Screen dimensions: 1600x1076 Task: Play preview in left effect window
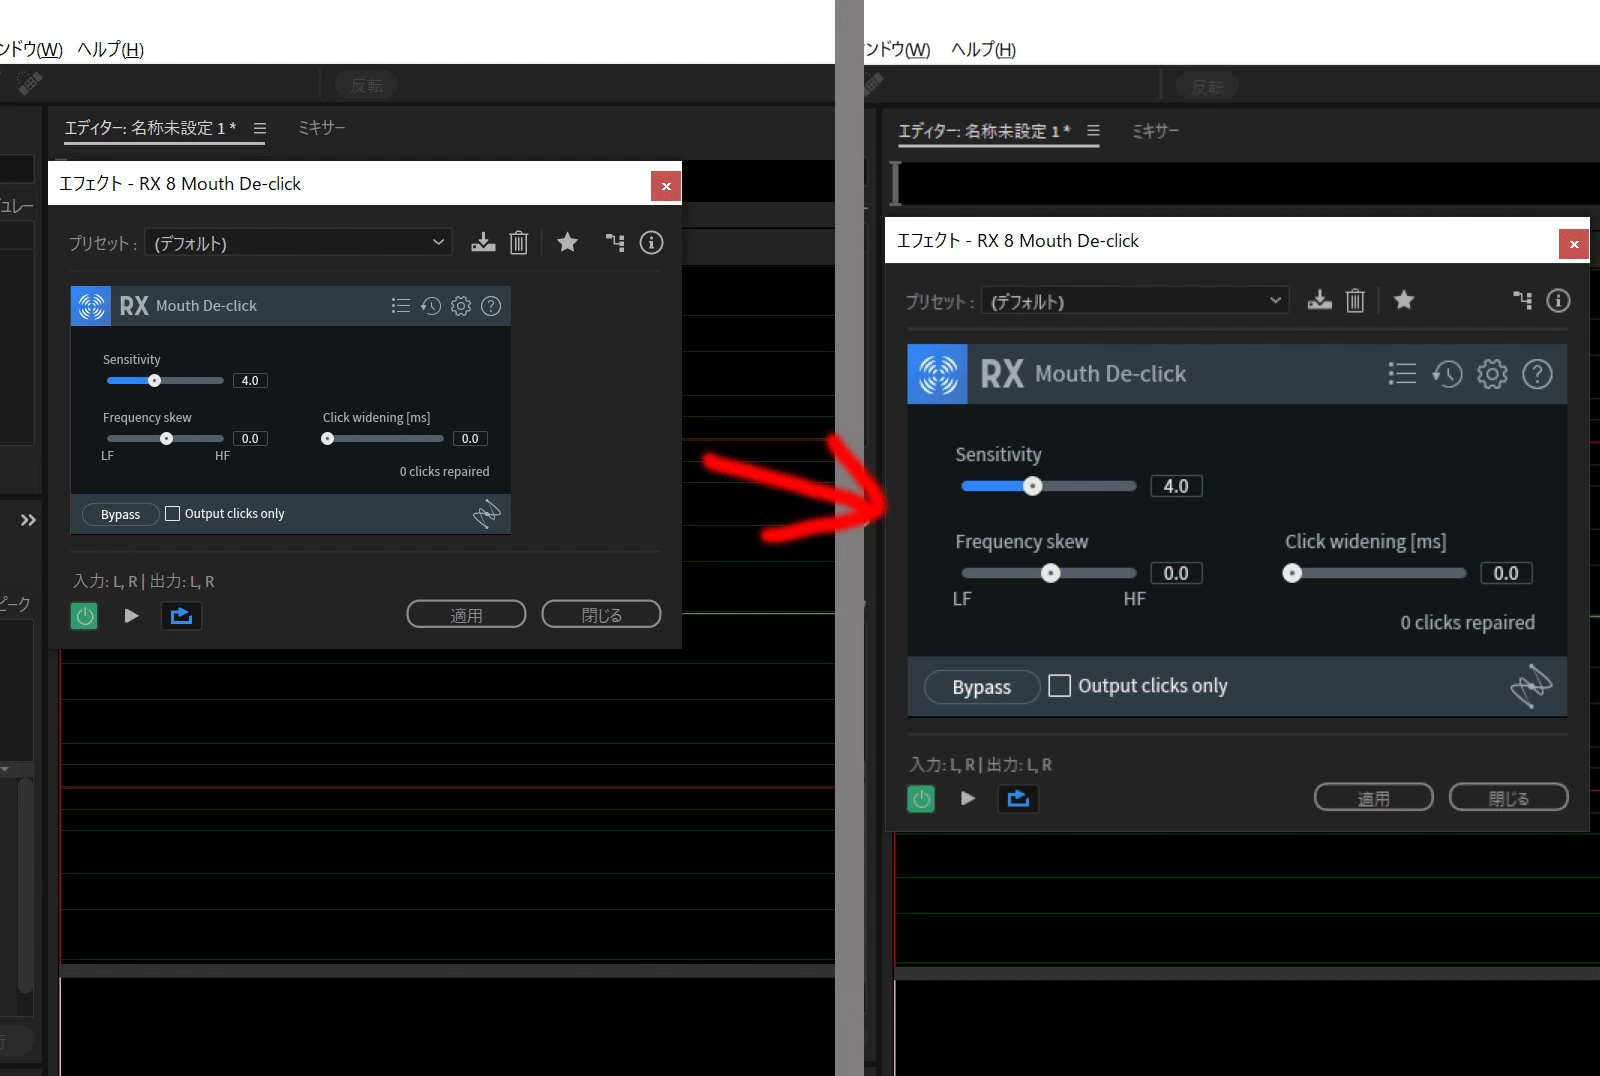tap(131, 616)
